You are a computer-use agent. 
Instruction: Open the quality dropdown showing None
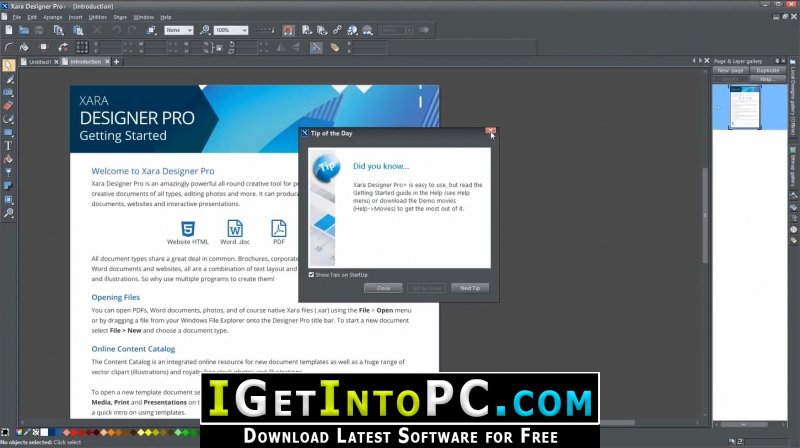(x=179, y=30)
